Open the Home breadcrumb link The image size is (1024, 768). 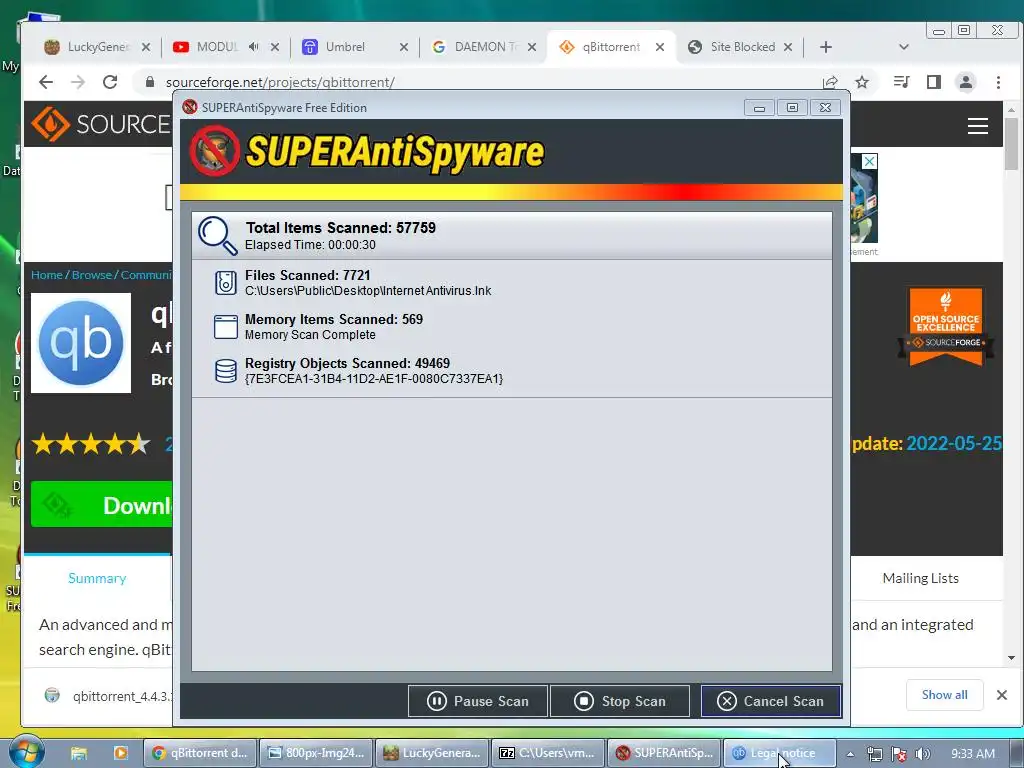46,275
